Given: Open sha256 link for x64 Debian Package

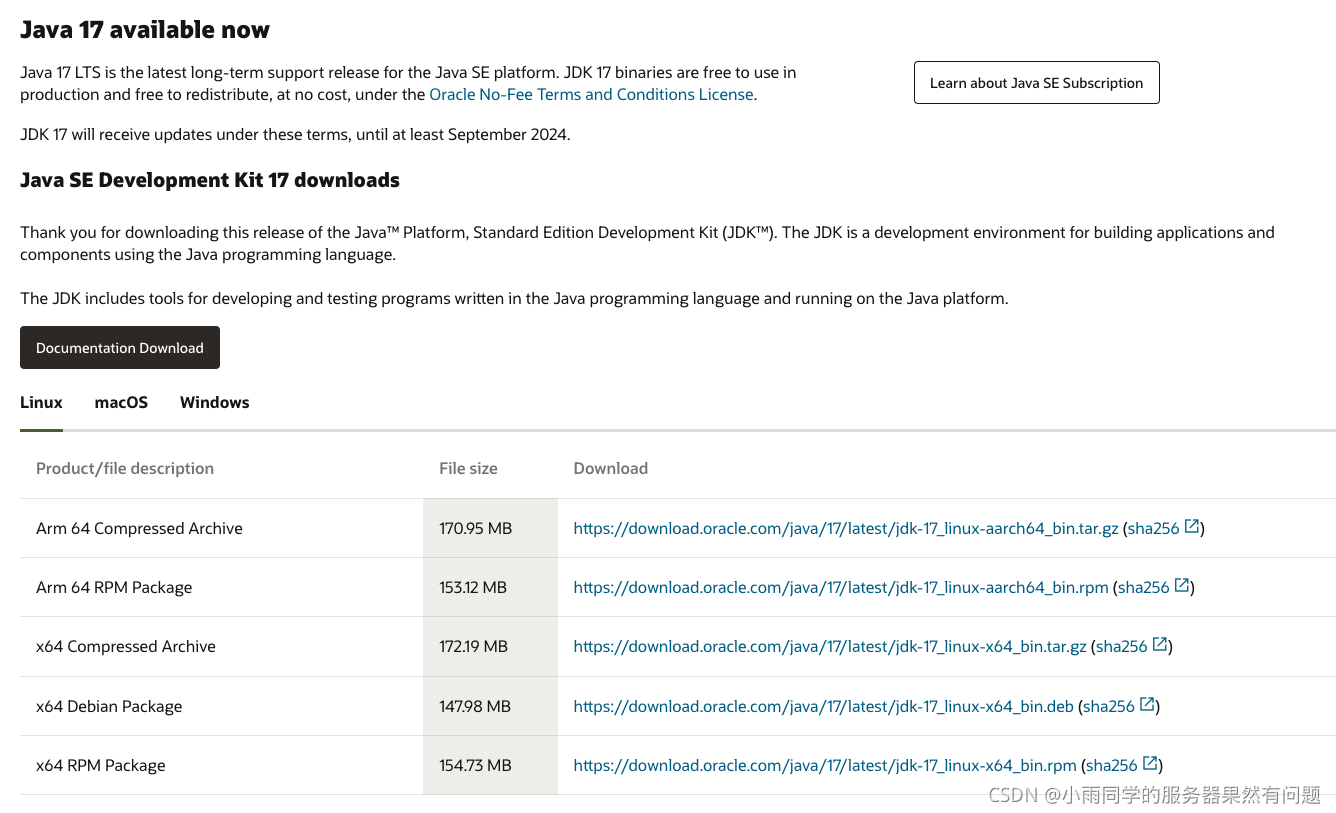Looking at the screenshot, I should coord(1109,706).
